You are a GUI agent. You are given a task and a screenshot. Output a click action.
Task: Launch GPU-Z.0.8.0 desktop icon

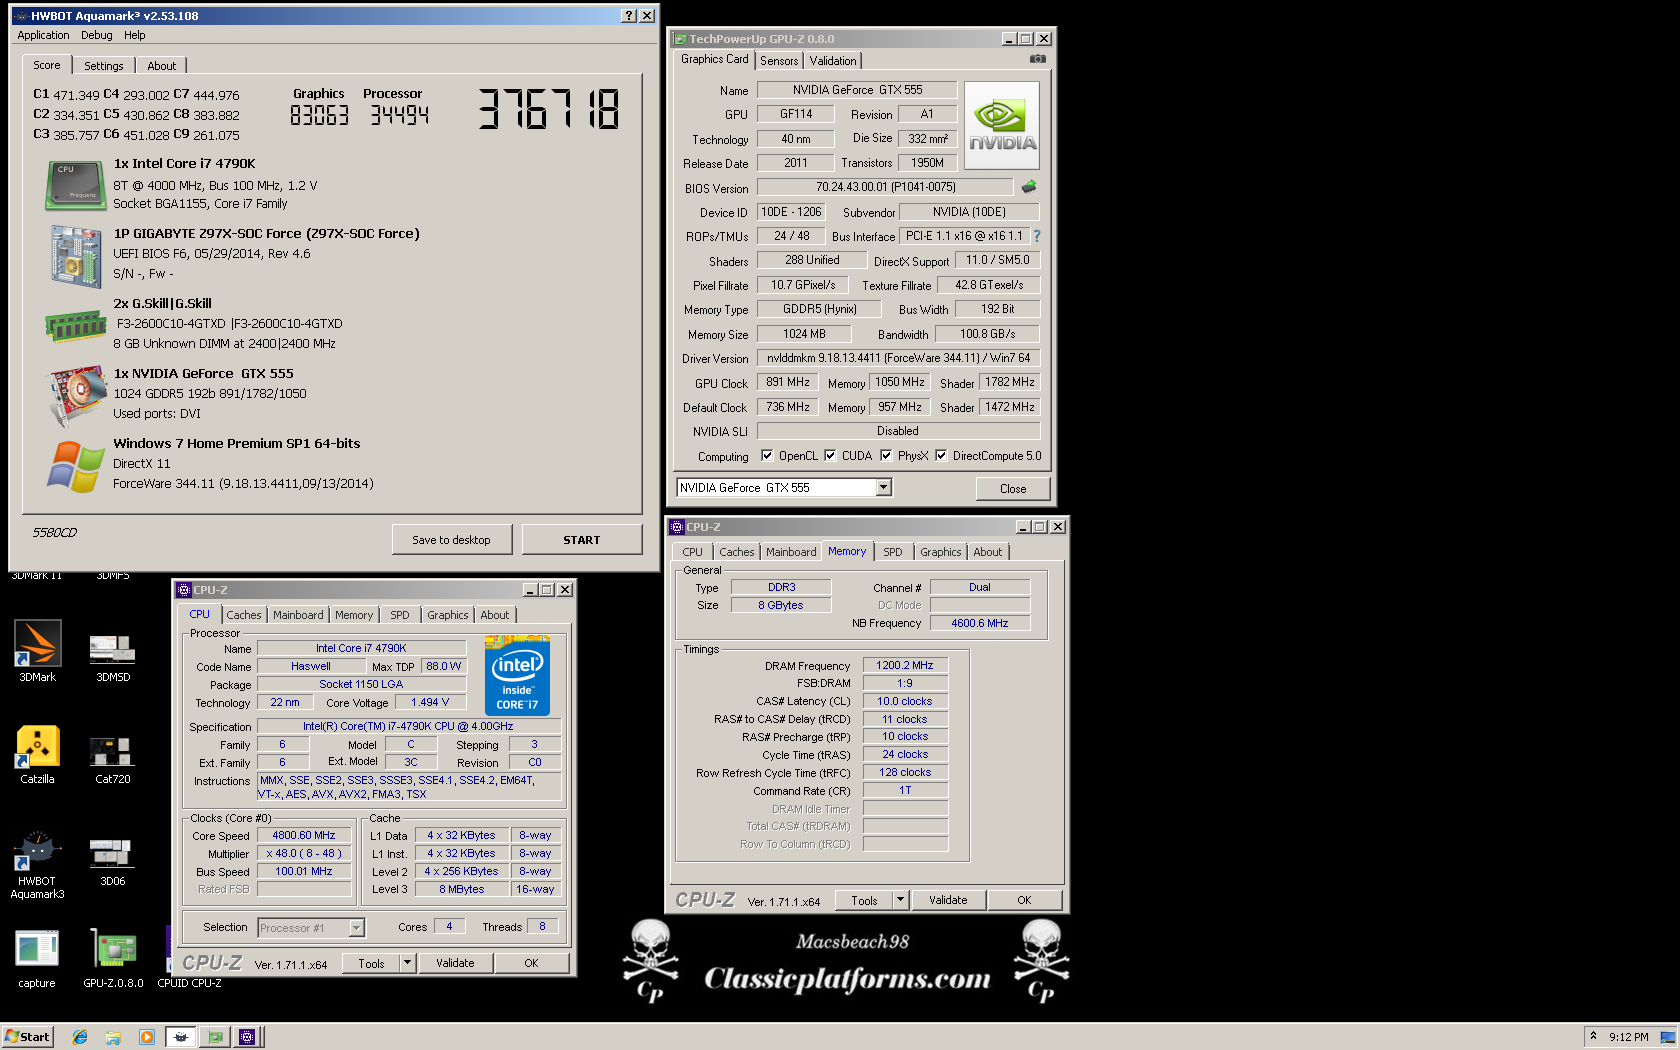point(113,957)
